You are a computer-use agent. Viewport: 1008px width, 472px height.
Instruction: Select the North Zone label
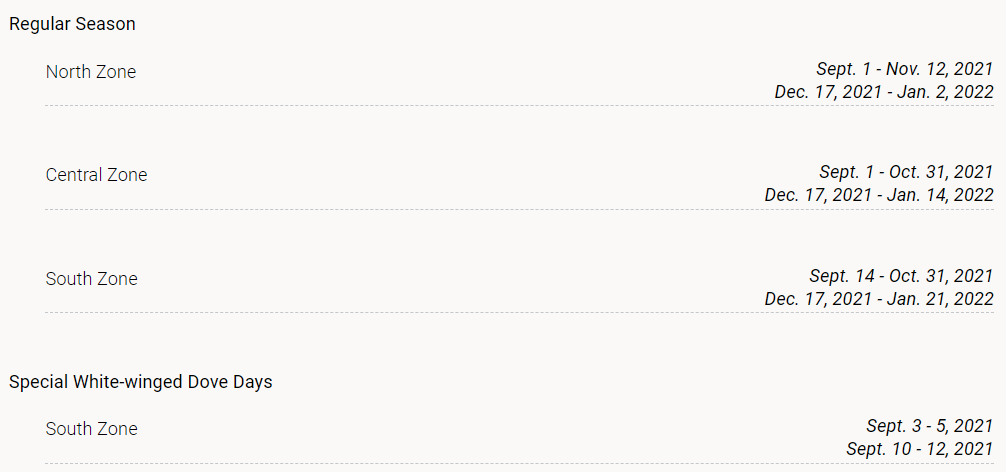tap(91, 72)
